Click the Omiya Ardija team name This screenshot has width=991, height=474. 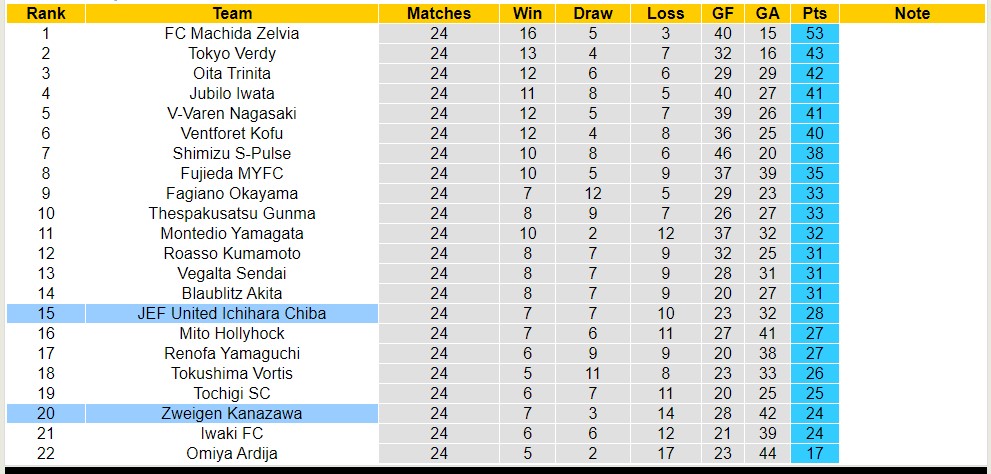coord(232,453)
